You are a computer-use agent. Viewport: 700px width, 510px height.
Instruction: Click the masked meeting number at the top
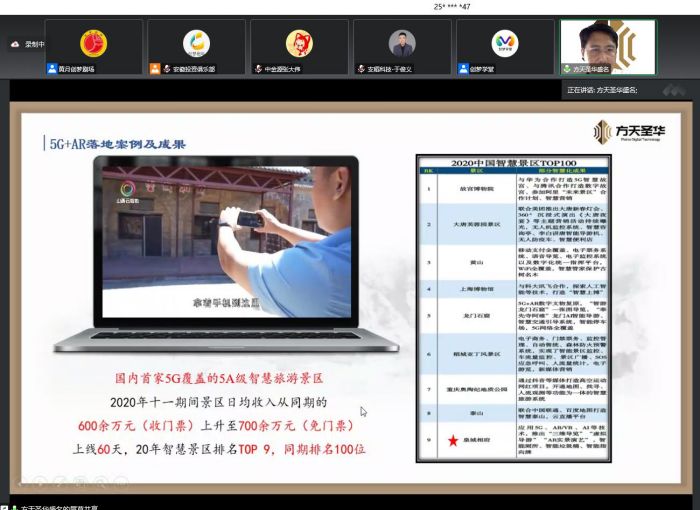(x=452, y=7)
